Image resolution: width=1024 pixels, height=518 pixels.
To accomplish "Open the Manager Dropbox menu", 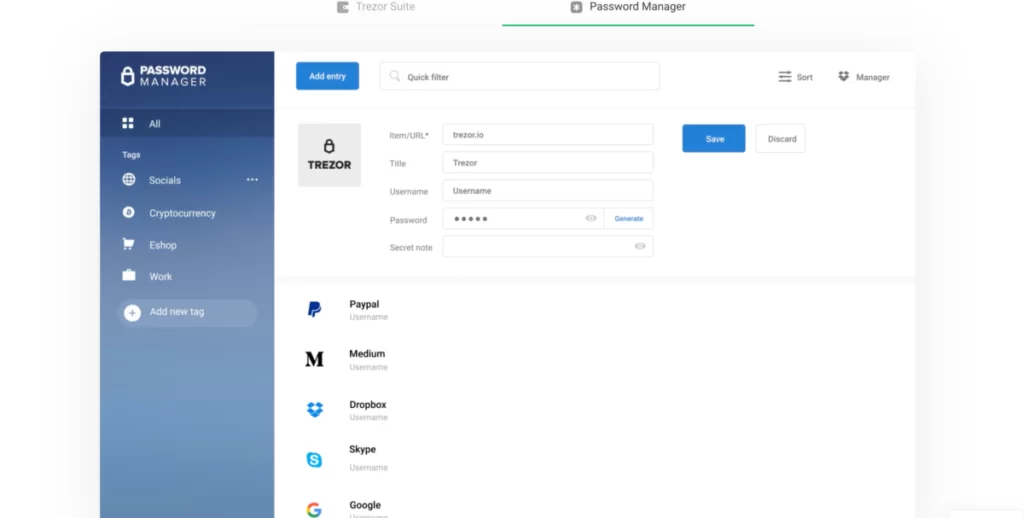I will 863,76.
